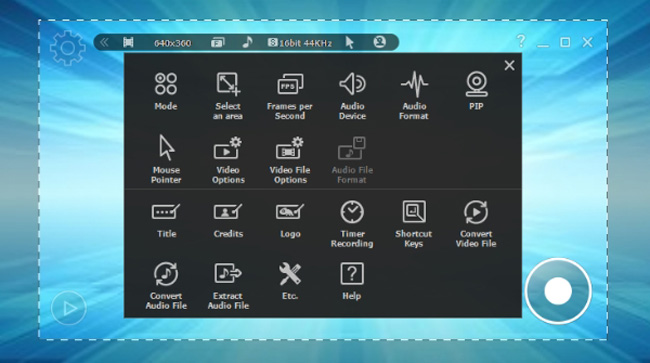
Task: Choose Select an area option
Action: click(228, 96)
